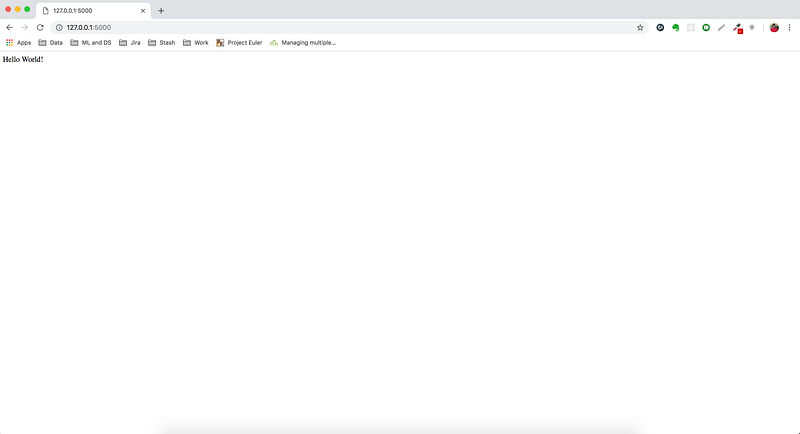Open the Evernote elephant extension
This screenshot has width=800, height=434.
tap(676, 28)
